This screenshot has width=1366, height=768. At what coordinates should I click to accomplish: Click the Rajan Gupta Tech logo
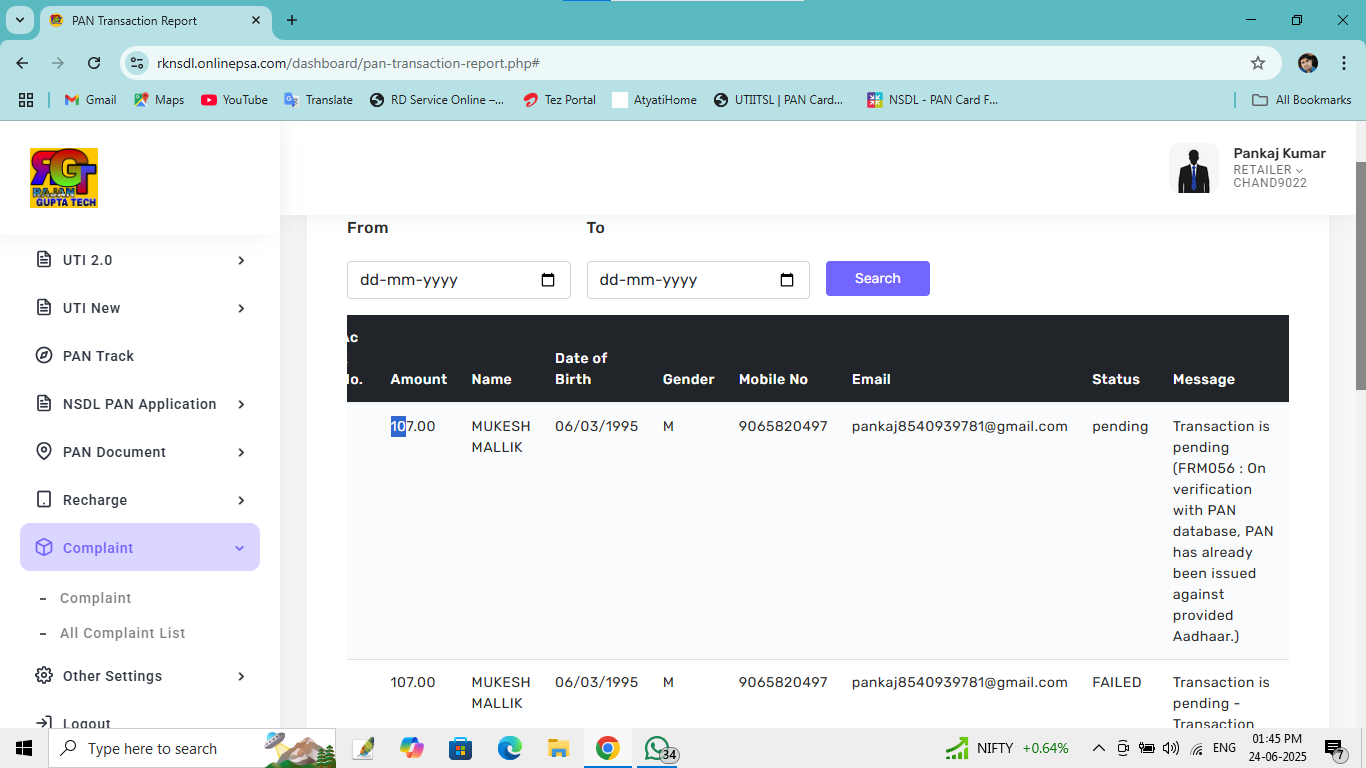pos(64,178)
